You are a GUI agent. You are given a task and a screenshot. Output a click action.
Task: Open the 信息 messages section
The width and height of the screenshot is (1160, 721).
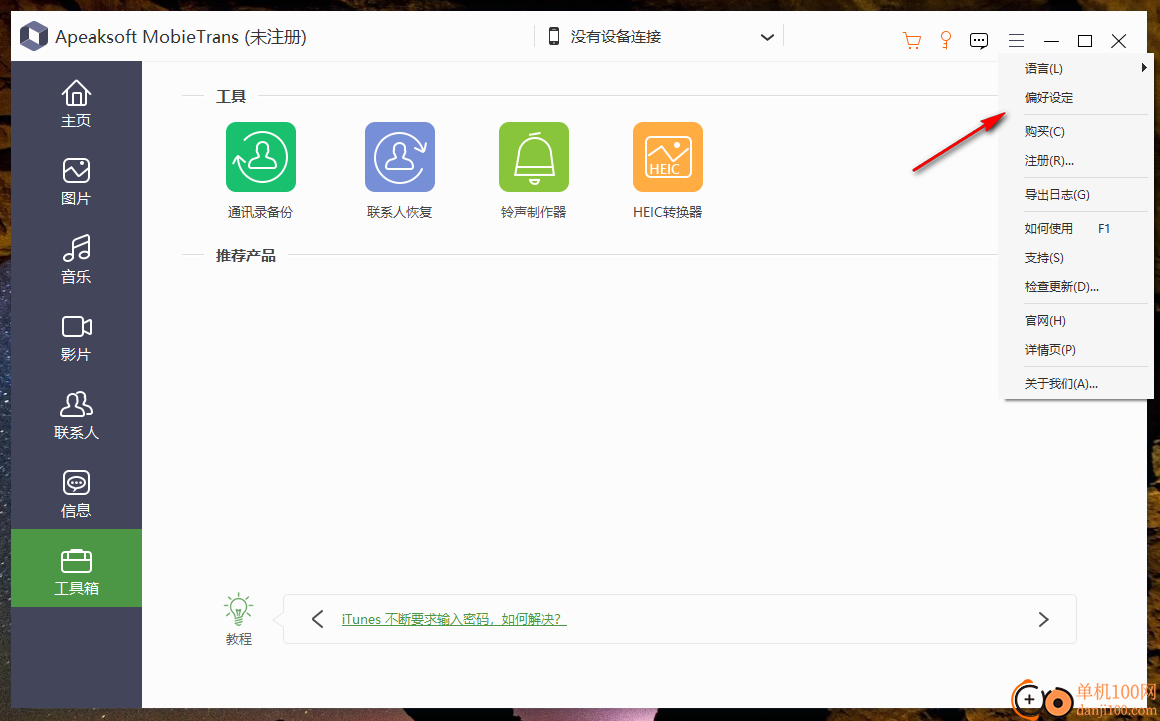(76, 494)
